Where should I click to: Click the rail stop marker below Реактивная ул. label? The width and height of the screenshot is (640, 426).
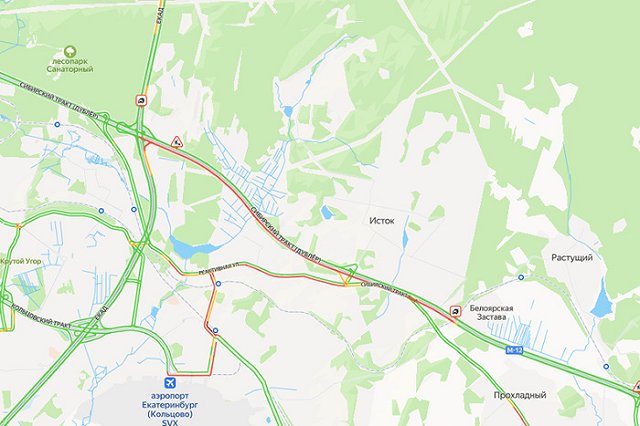[218, 284]
